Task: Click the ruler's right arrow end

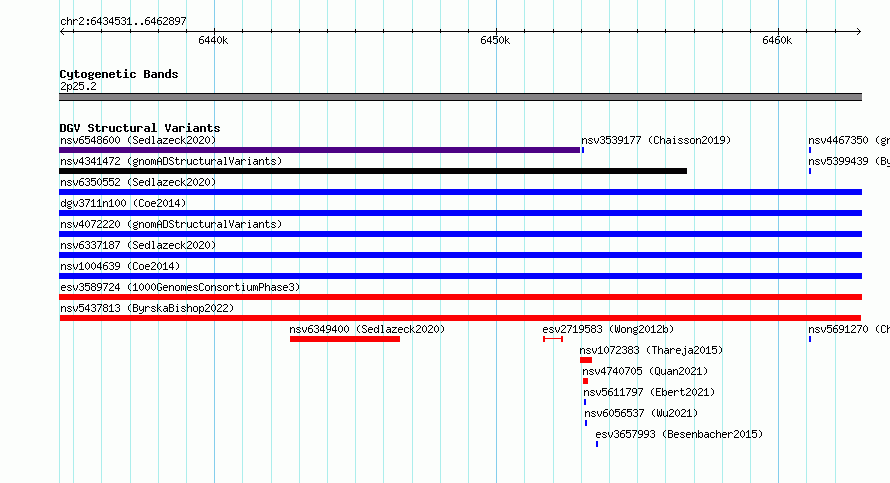Action: pyautogui.click(x=859, y=32)
